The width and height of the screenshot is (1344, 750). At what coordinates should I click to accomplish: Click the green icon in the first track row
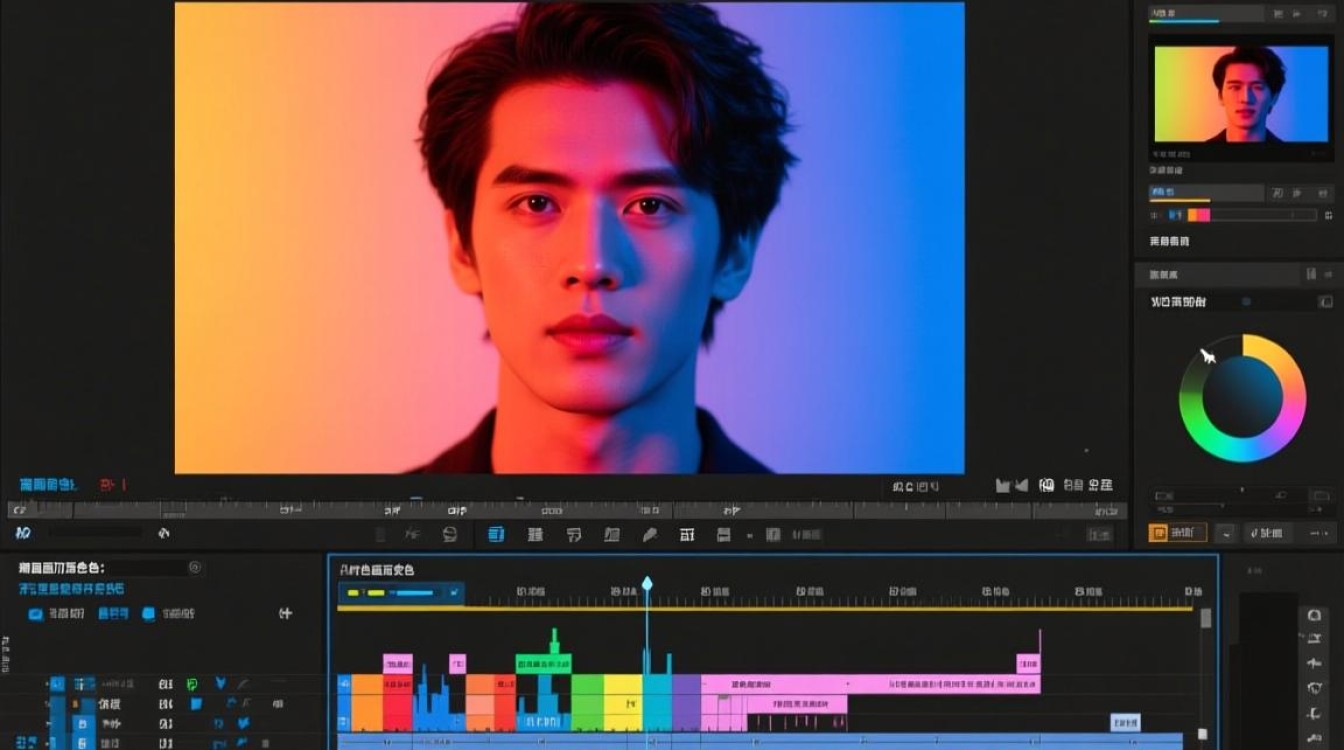click(192, 684)
